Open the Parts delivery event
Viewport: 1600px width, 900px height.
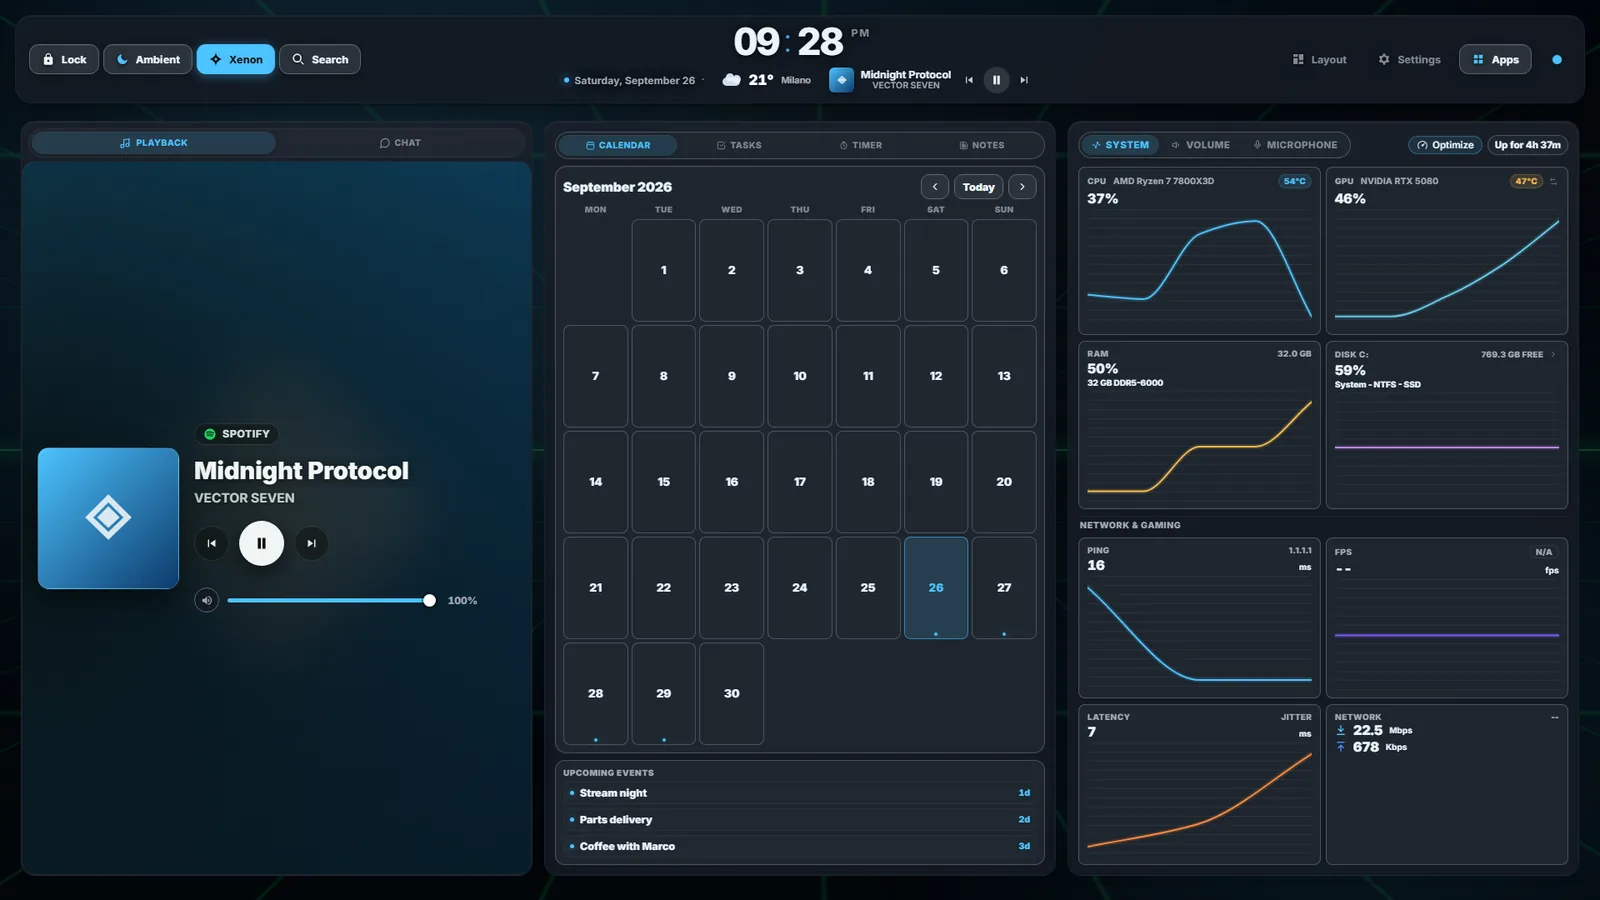coord(800,819)
